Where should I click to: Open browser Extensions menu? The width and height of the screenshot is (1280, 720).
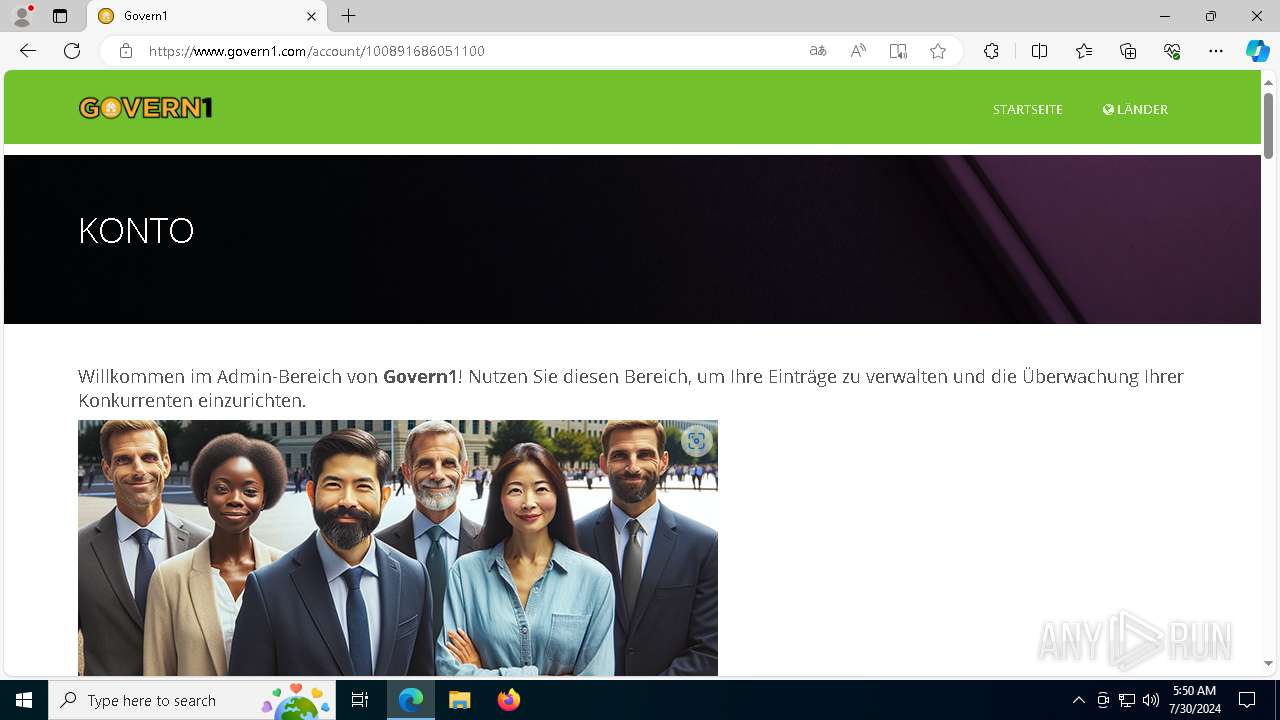[991, 51]
